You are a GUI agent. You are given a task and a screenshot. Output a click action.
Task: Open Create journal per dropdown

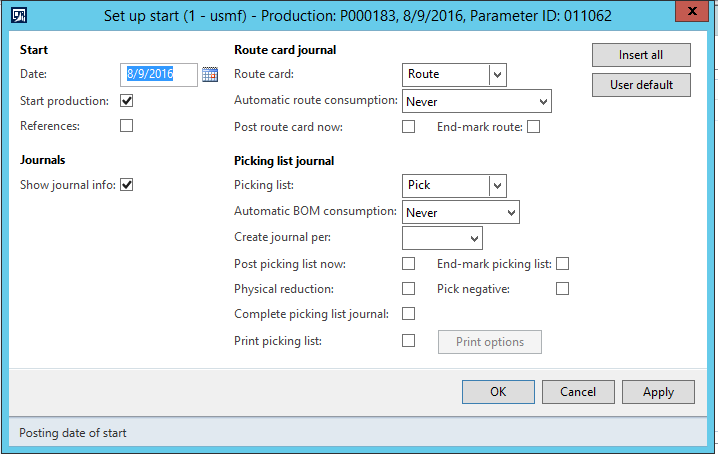[473, 238]
